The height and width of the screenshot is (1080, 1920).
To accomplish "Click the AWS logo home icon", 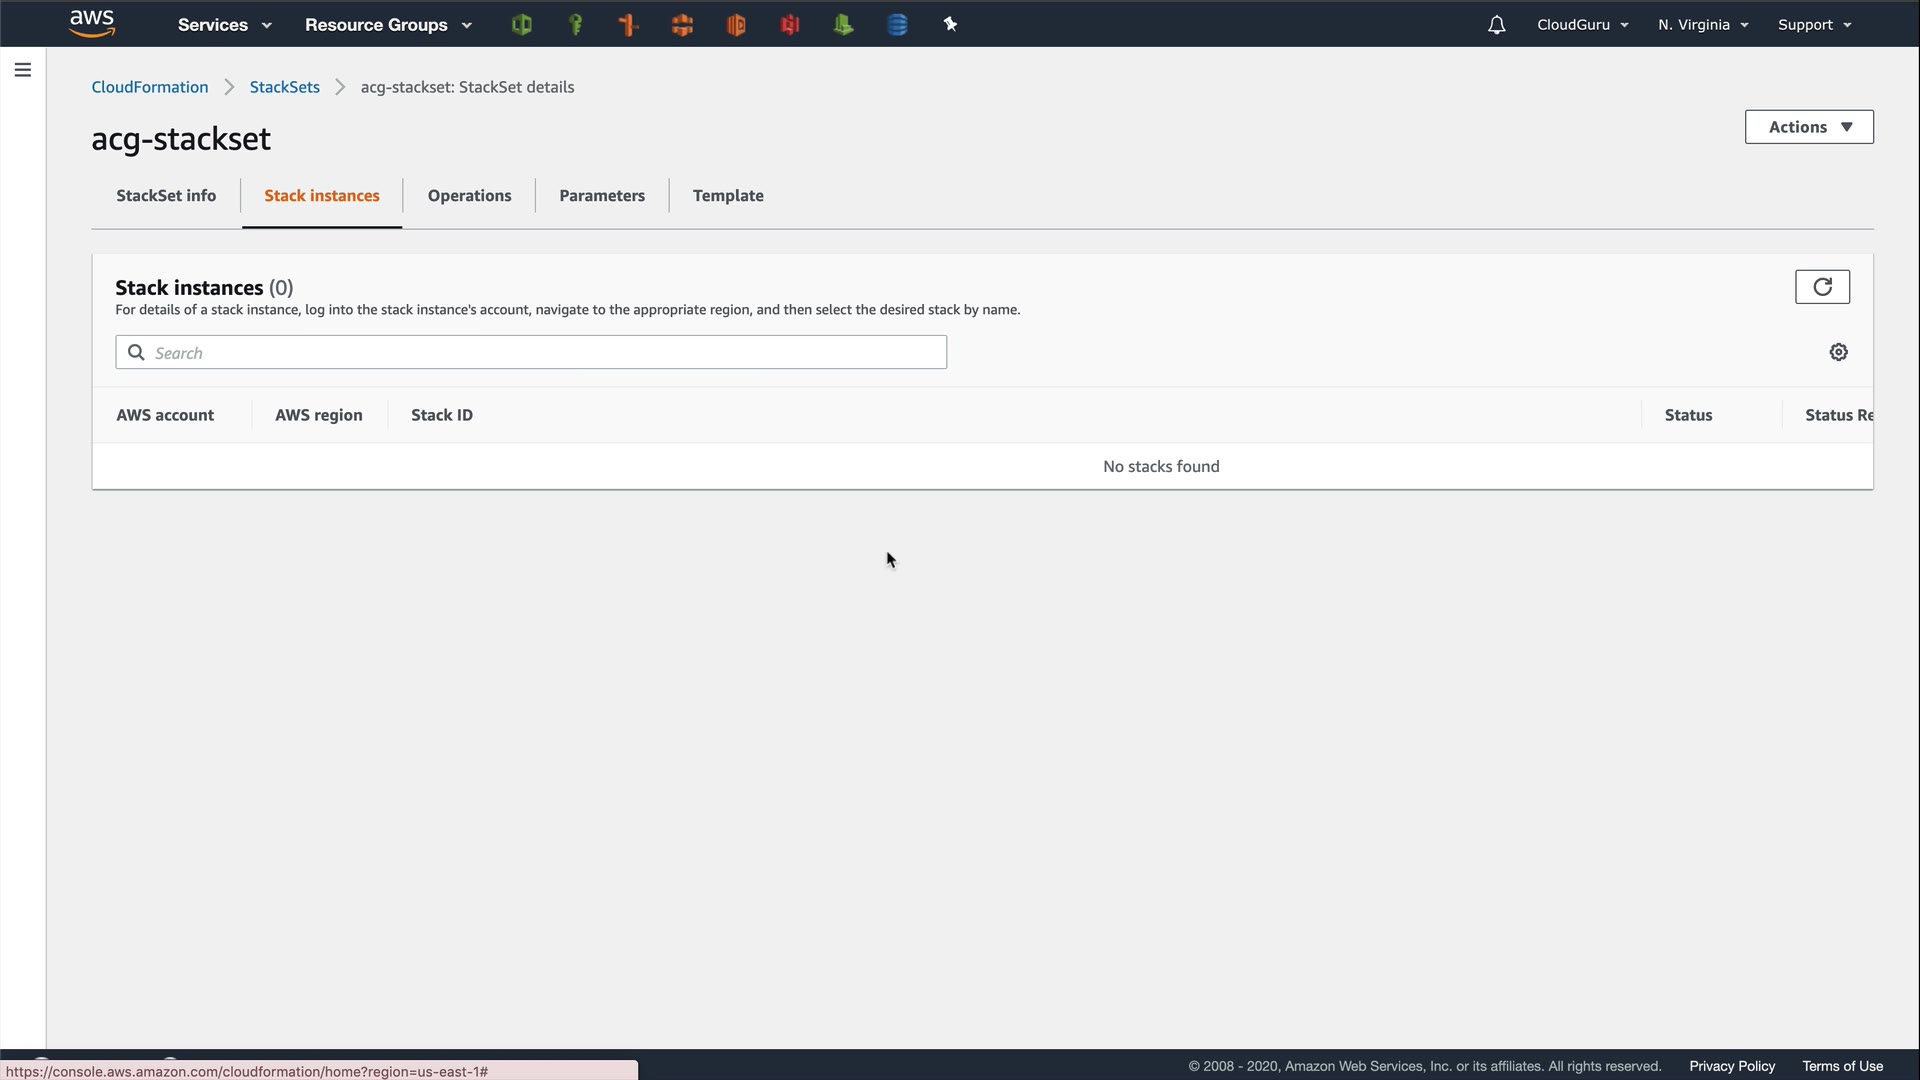I will pyautogui.click(x=92, y=23).
